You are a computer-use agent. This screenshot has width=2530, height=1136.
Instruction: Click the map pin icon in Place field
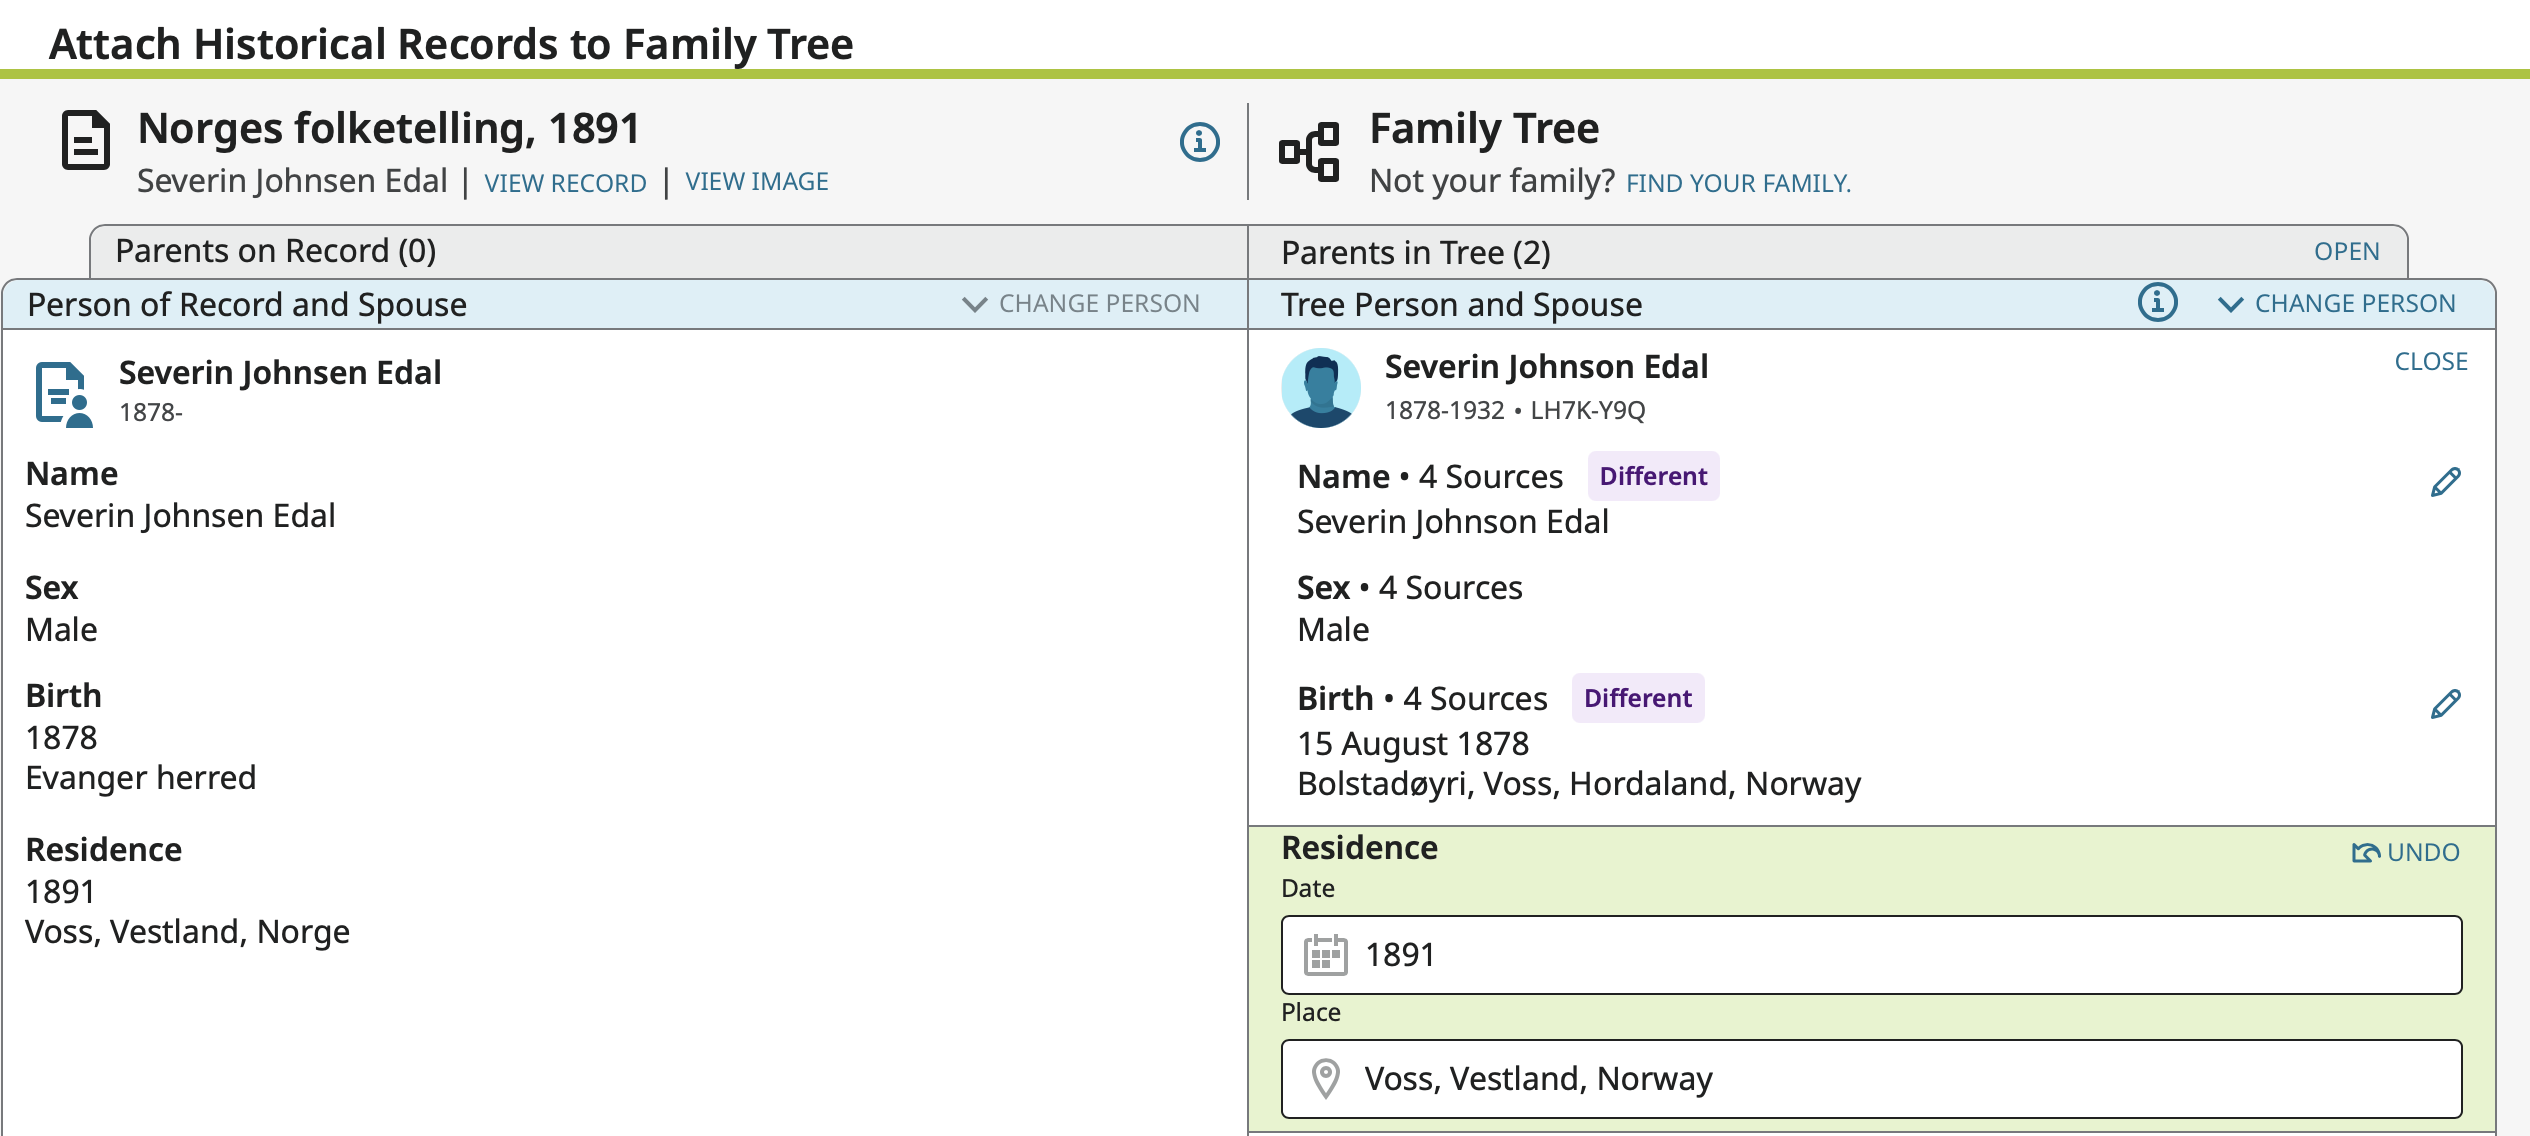point(1325,1079)
